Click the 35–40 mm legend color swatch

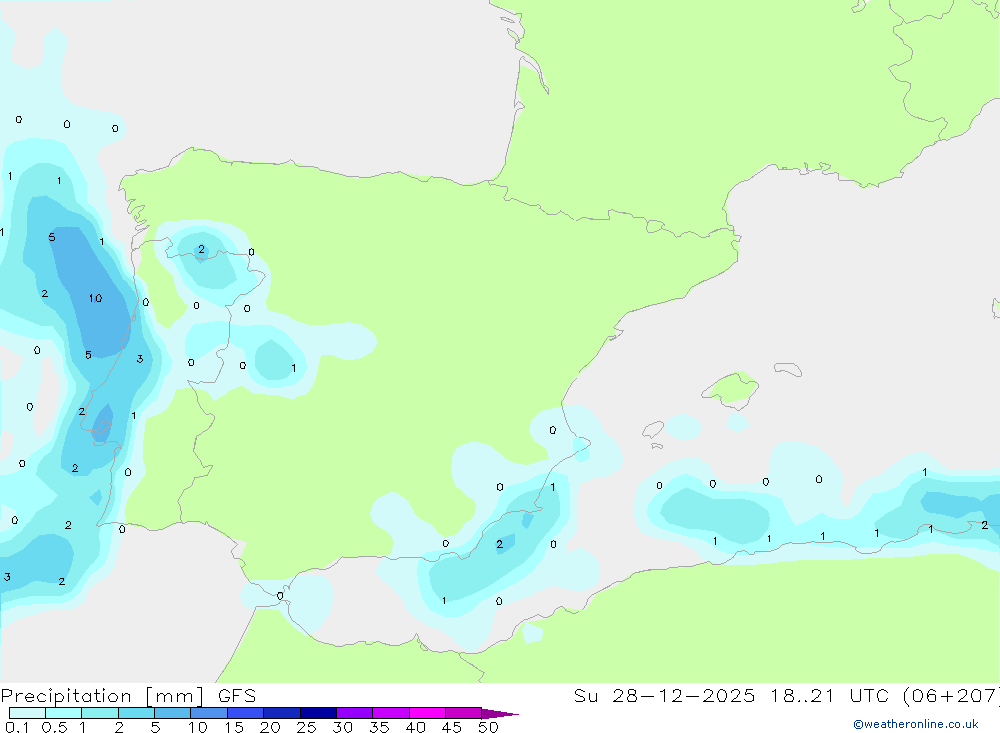pyautogui.click(x=390, y=713)
